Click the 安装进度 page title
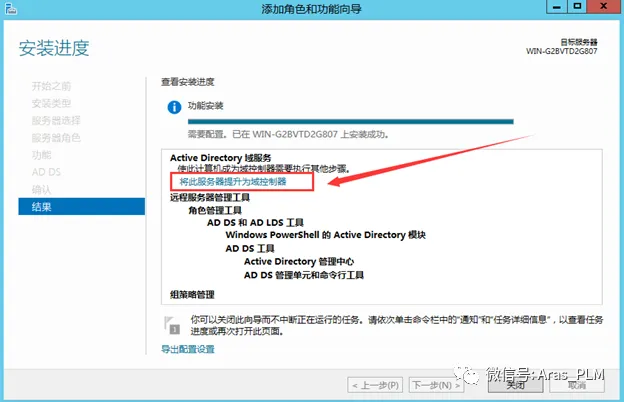The image size is (624, 402). point(54,48)
